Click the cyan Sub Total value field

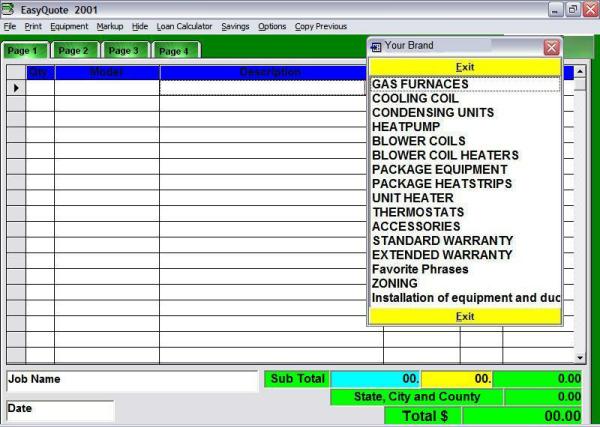375,379
